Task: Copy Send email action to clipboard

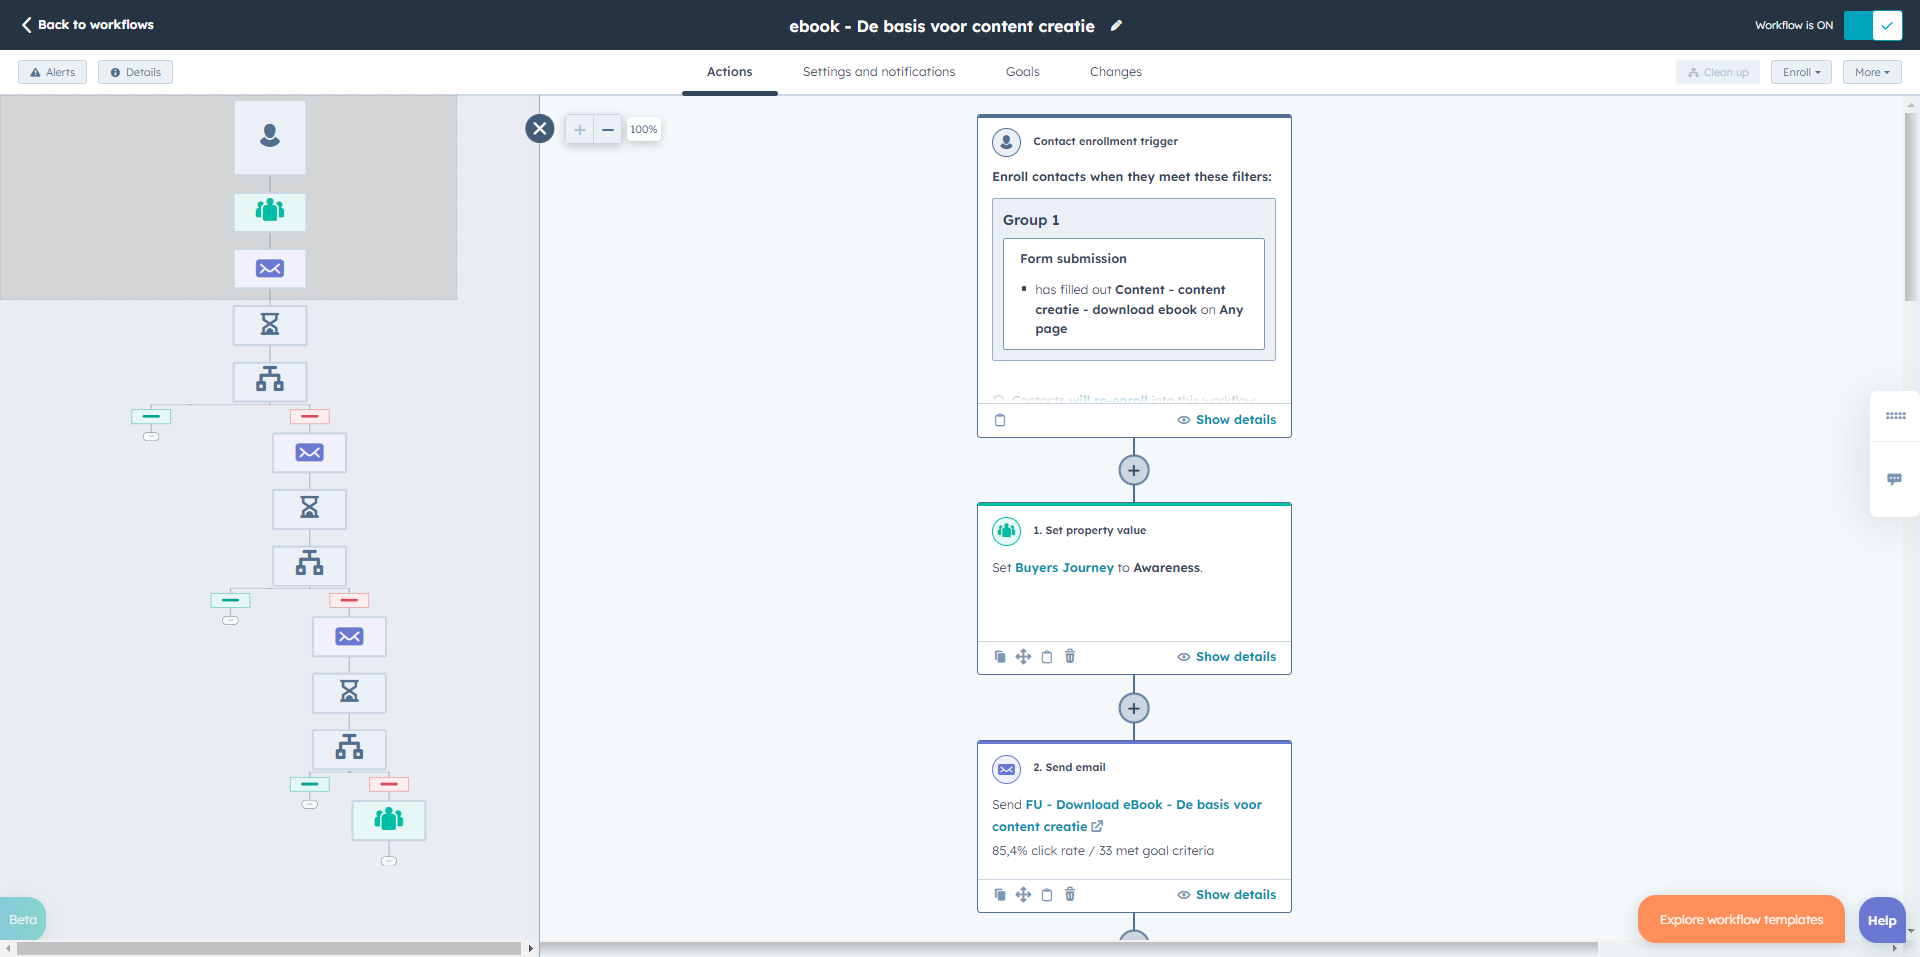Action: click(x=1047, y=895)
